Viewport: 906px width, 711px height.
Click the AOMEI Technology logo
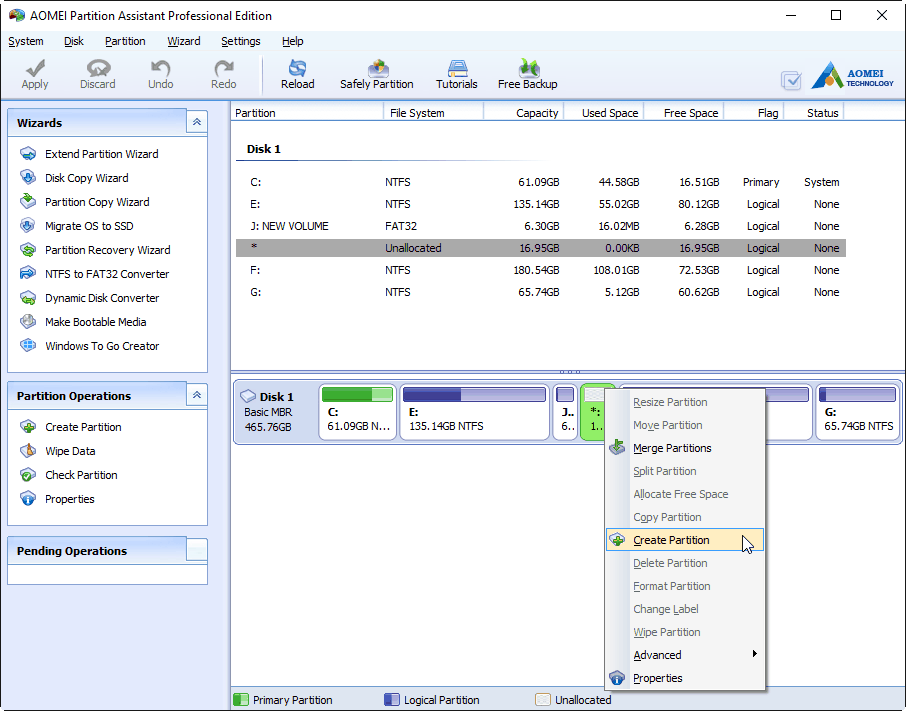point(853,75)
